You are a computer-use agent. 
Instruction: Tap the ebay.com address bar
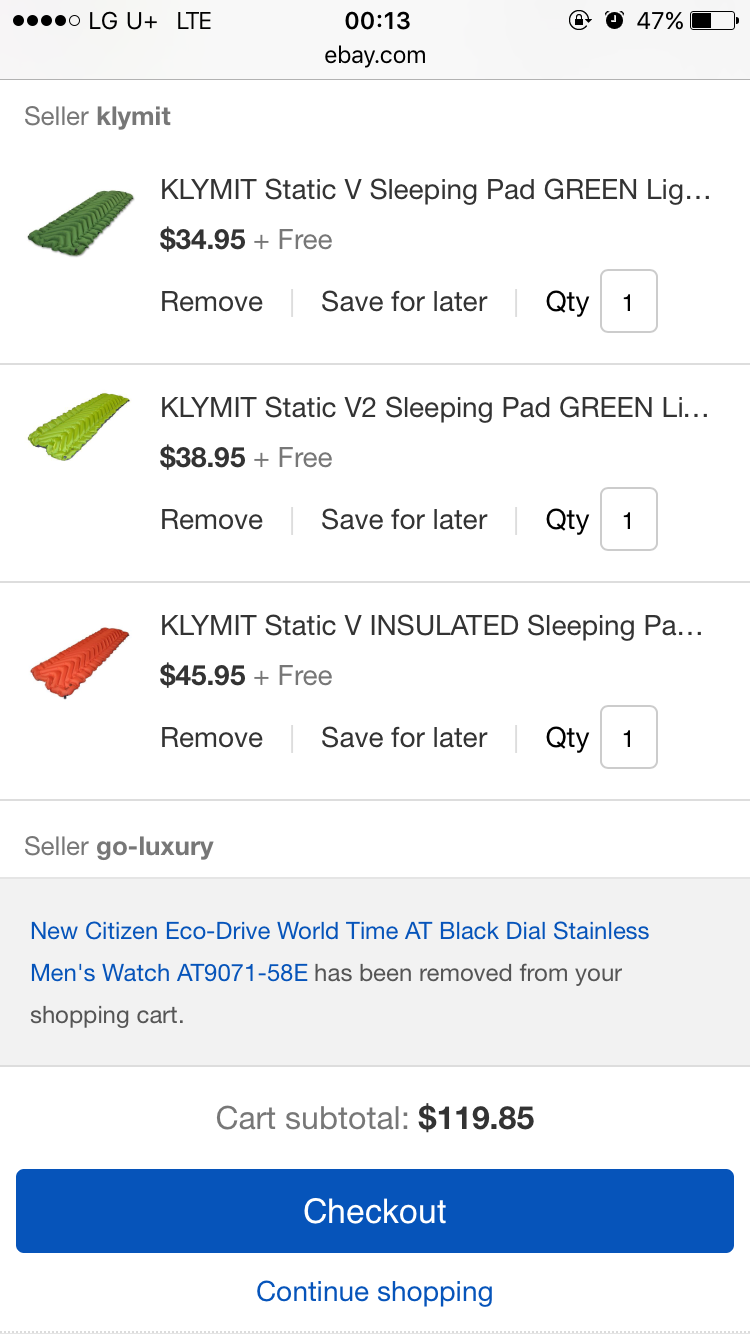click(375, 56)
